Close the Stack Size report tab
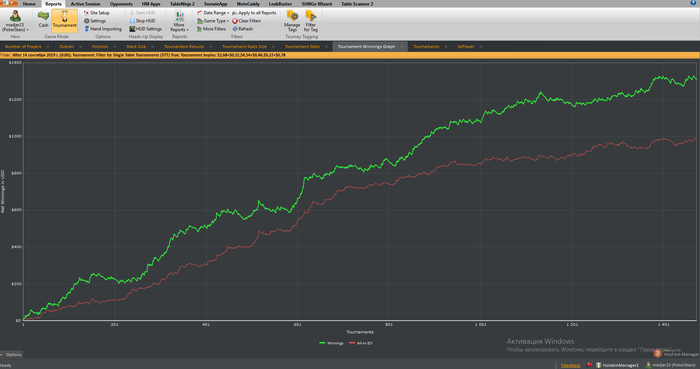Viewport: 700px width, 369px height. click(x=152, y=46)
